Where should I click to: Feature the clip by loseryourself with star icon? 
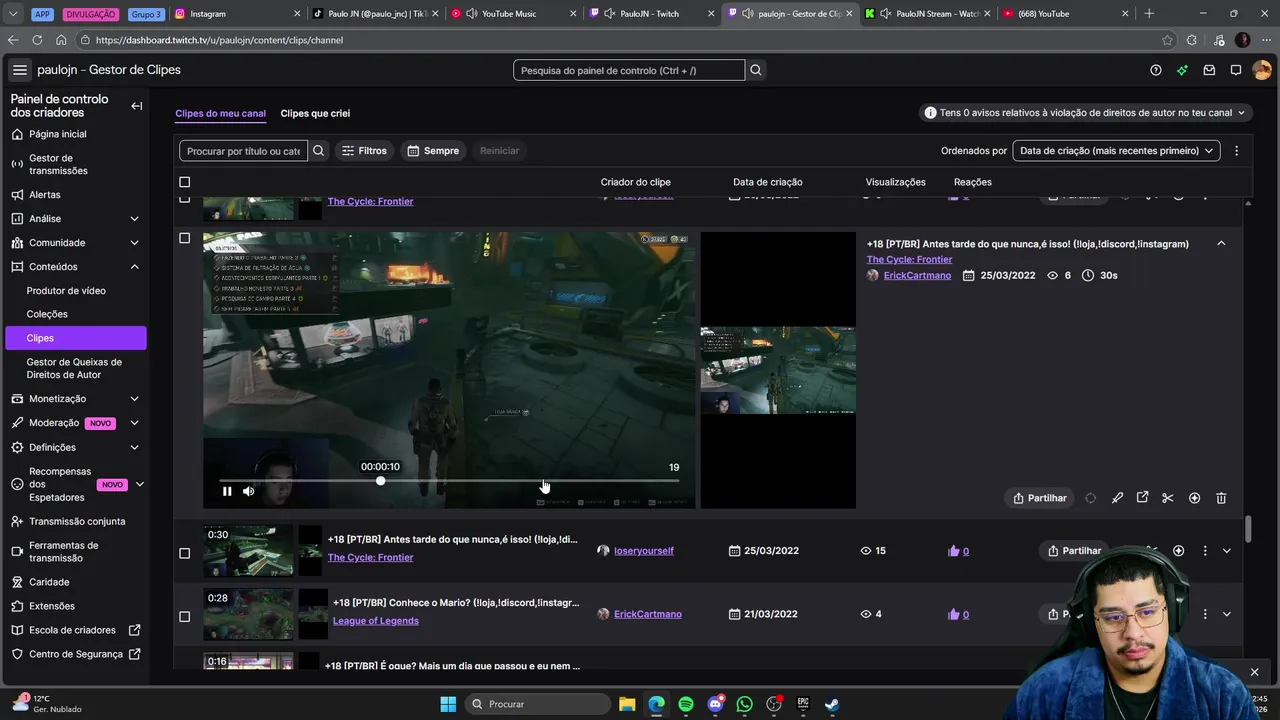click(1178, 551)
